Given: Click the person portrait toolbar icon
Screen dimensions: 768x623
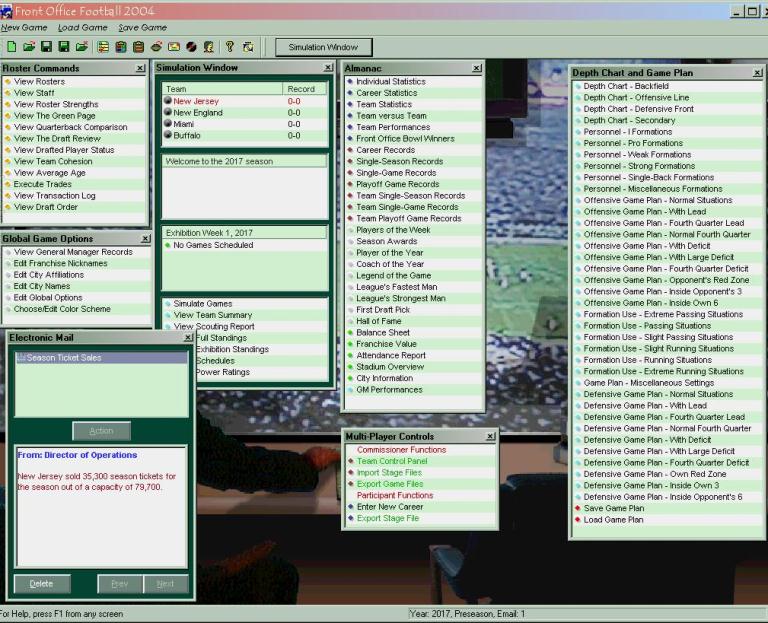Looking at the screenshot, I should click(x=209, y=47).
